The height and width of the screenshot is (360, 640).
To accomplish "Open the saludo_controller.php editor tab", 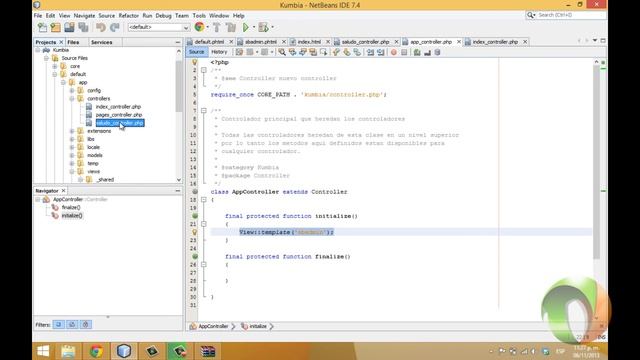I will click(x=365, y=42).
